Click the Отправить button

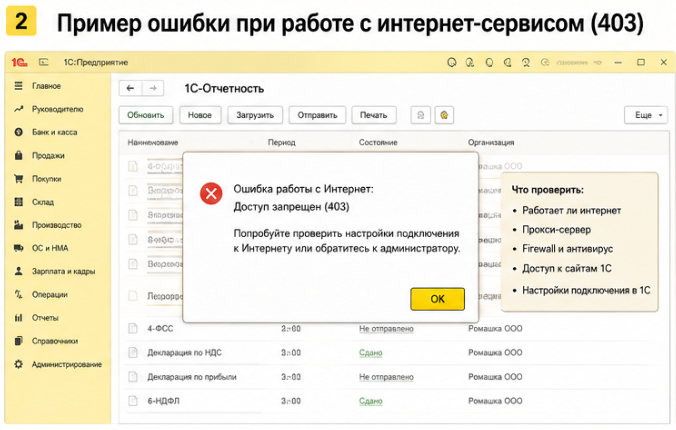tap(317, 115)
